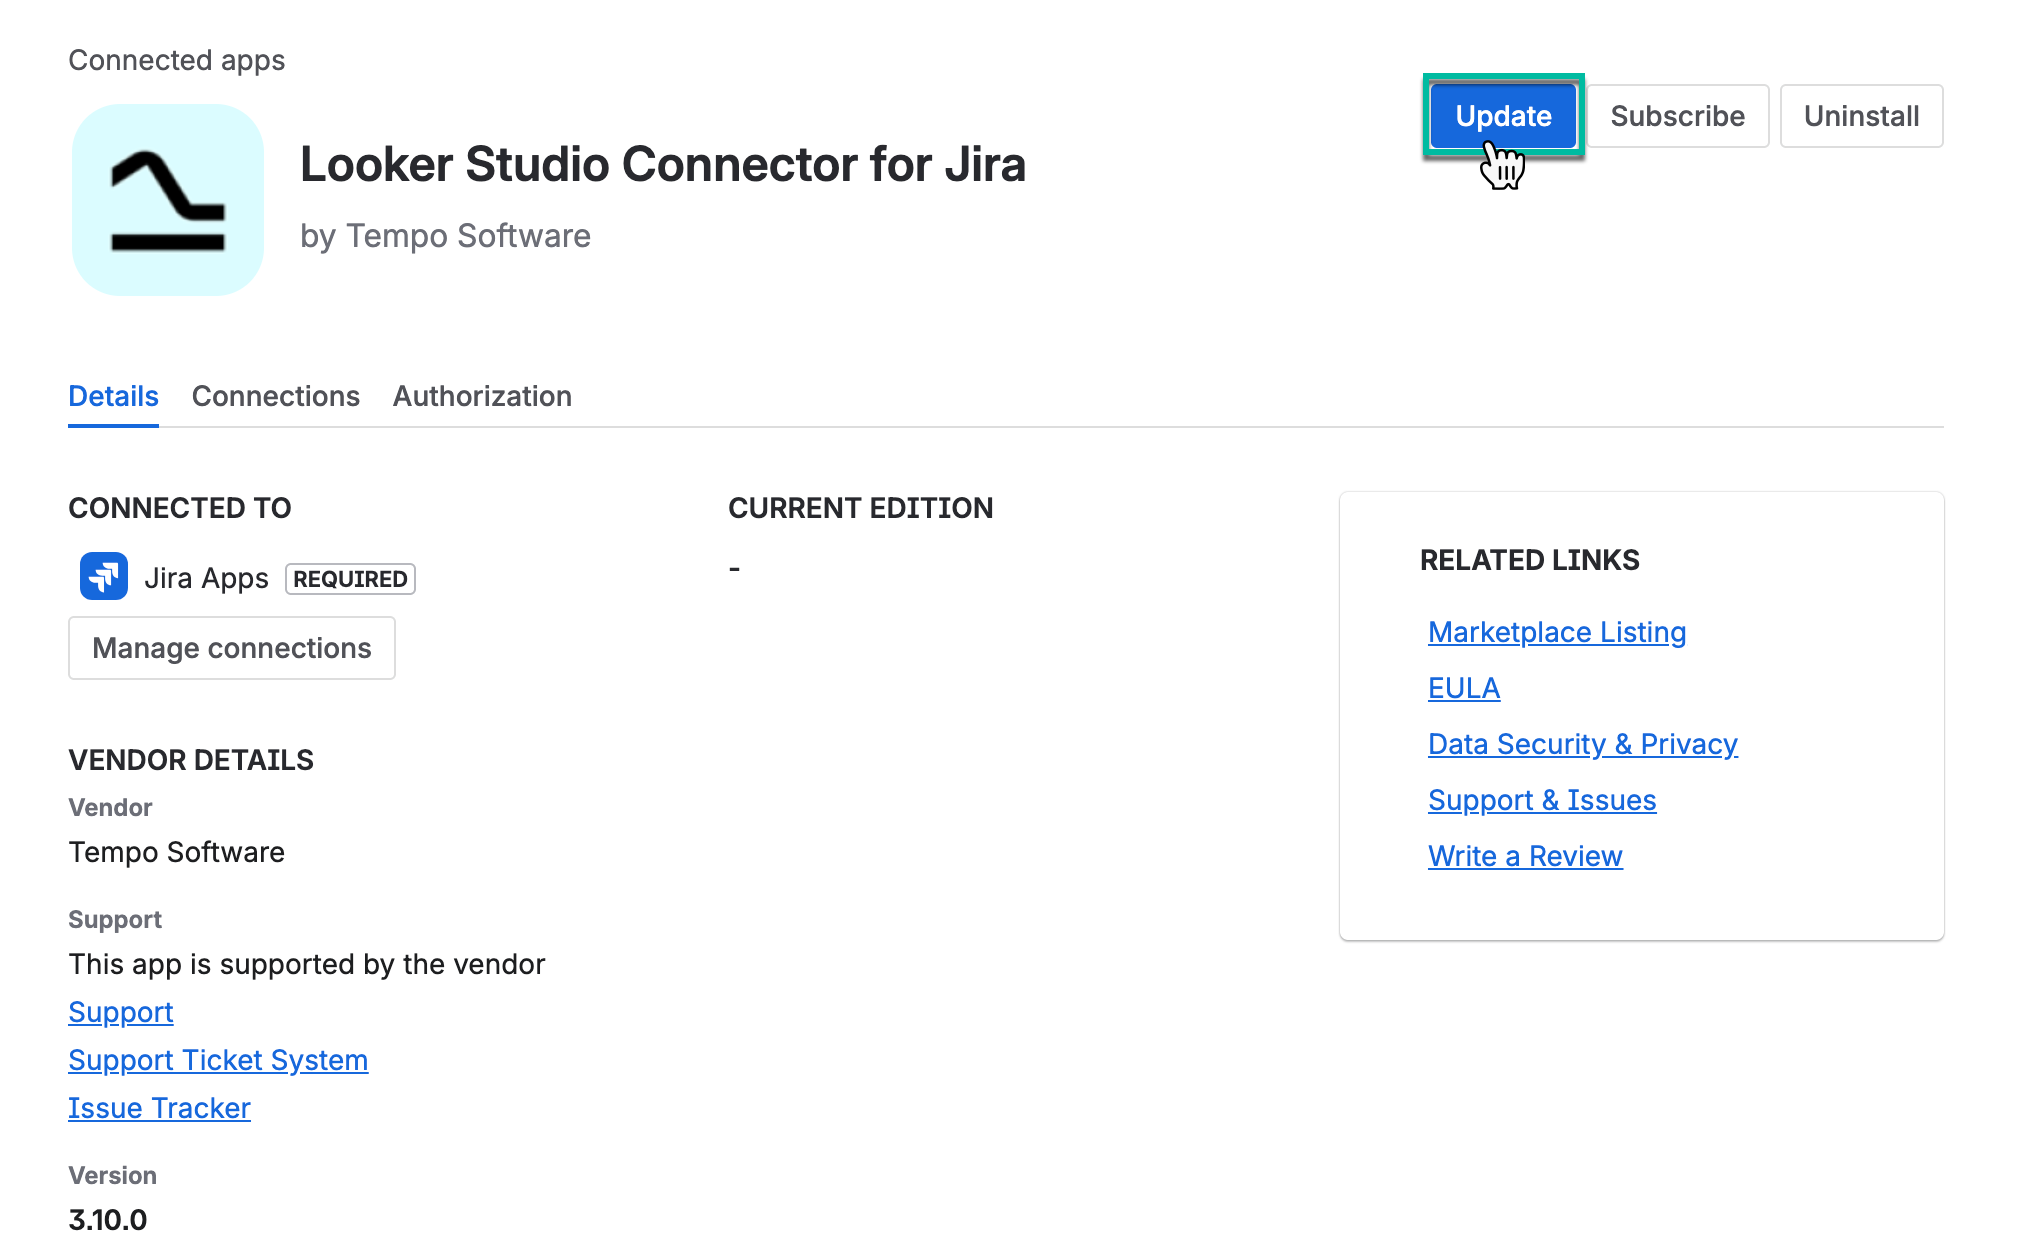Click the Subscribe button
Screen dimensions: 2024x1258
click(1677, 116)
